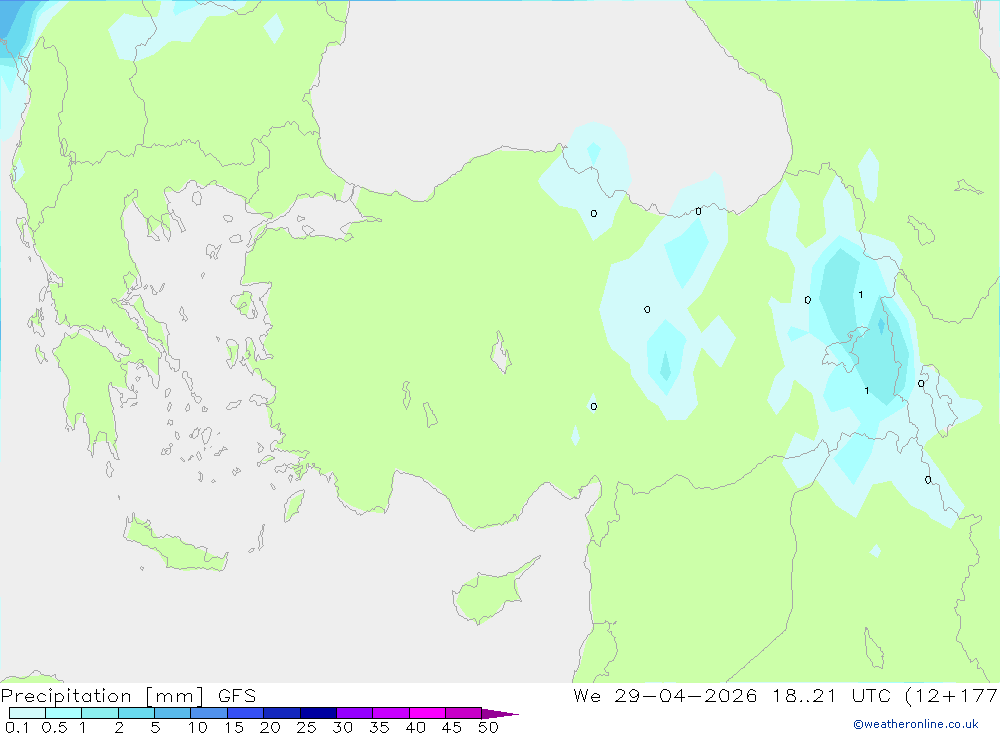This screenshot has width=1000, height=733.
Task: Click the legend label 0.1
Action: tap(17, 727)
